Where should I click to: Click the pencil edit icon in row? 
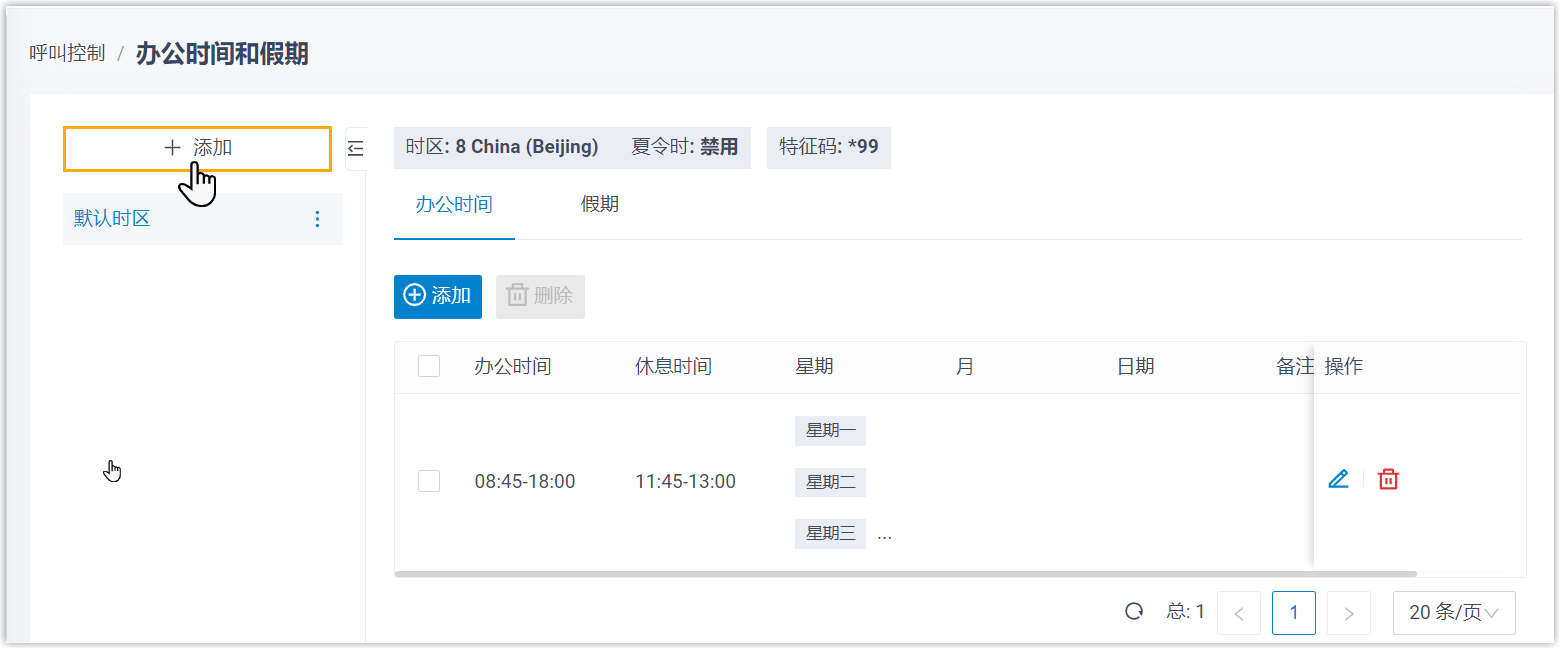[x=1338, y=479]
